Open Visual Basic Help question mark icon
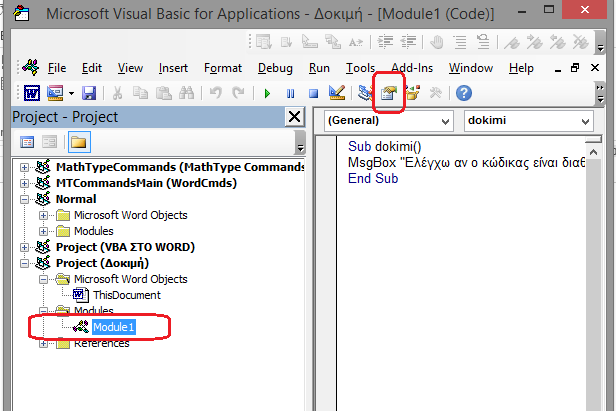Image resolution: width=616 pixels, height=411 pixels. tap(464, 94)
